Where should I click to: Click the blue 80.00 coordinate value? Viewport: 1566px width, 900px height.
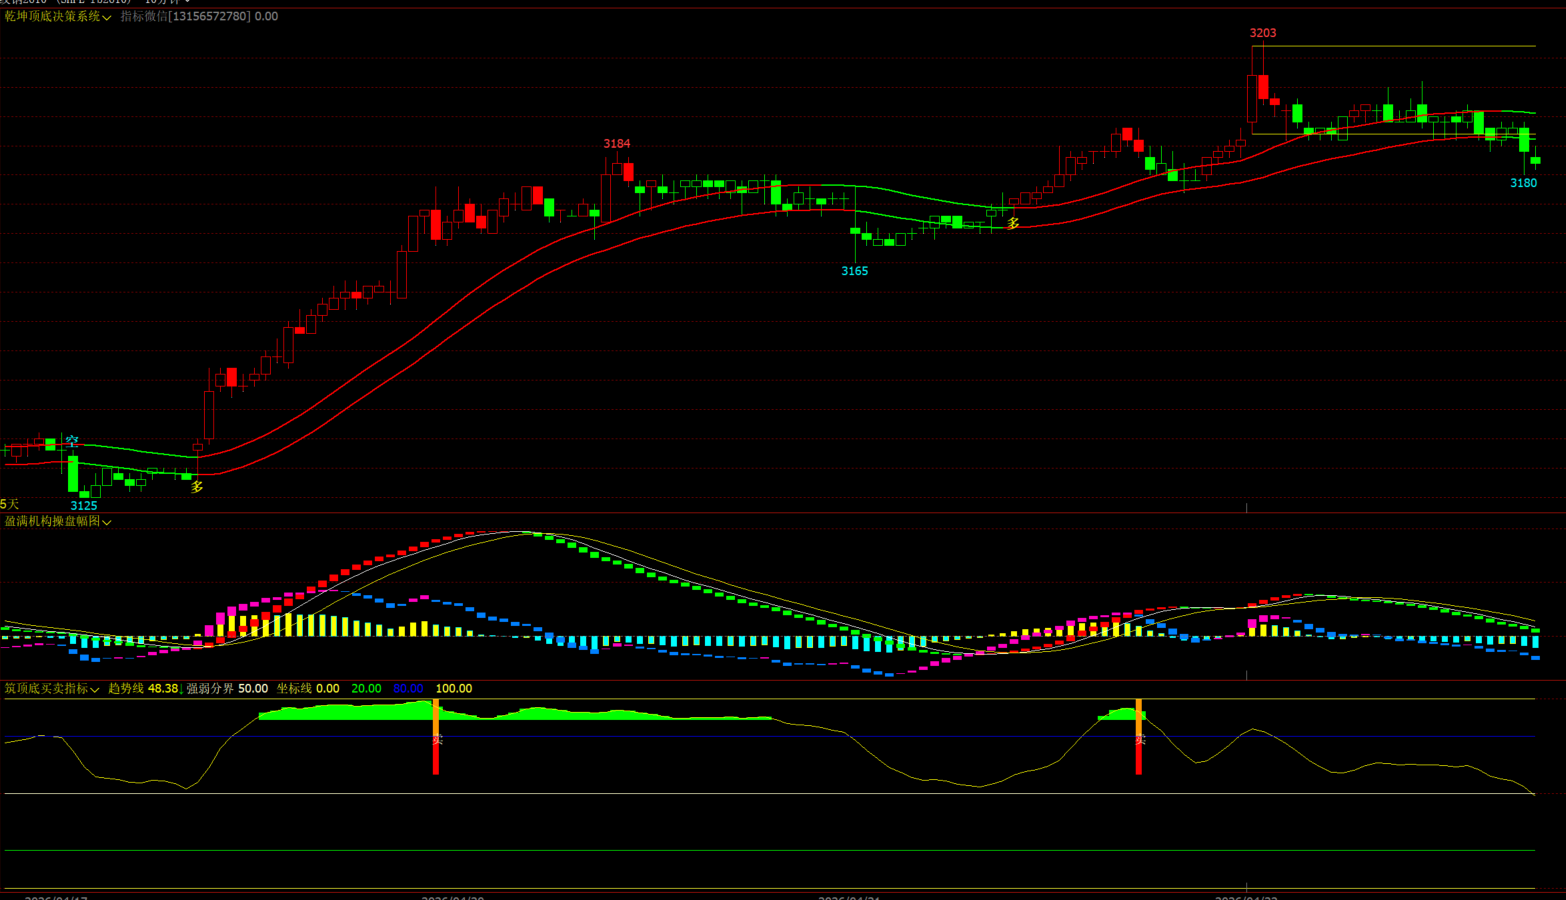(x=408, y=689)
